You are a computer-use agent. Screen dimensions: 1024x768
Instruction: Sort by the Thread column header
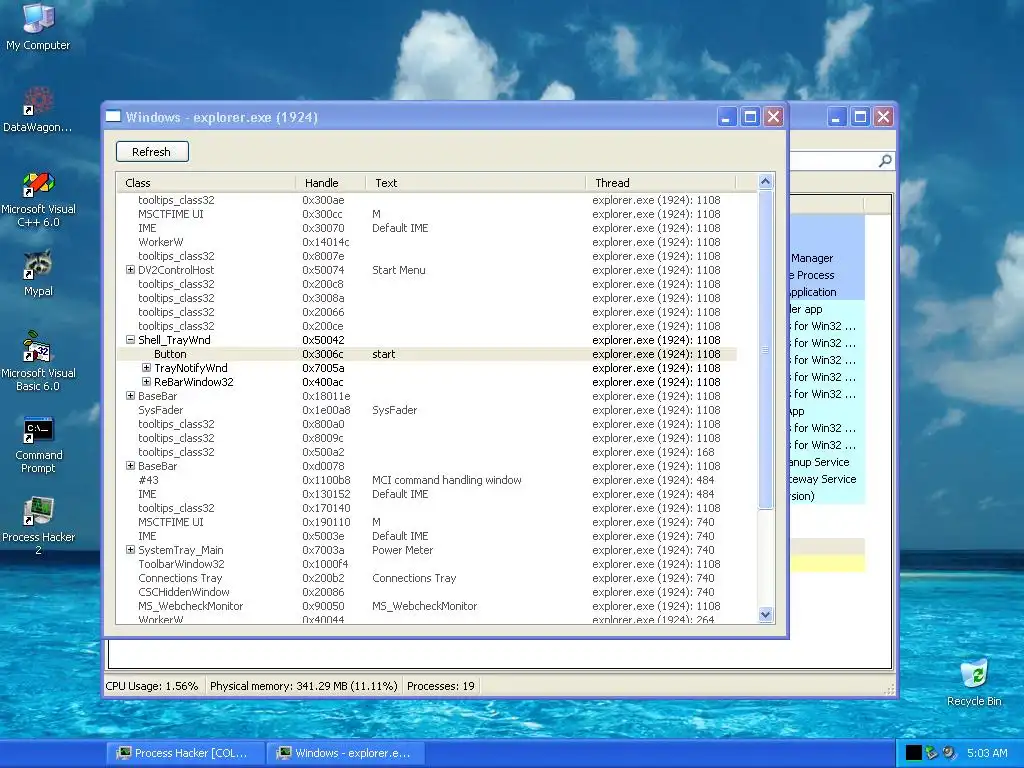pos(661,183)
